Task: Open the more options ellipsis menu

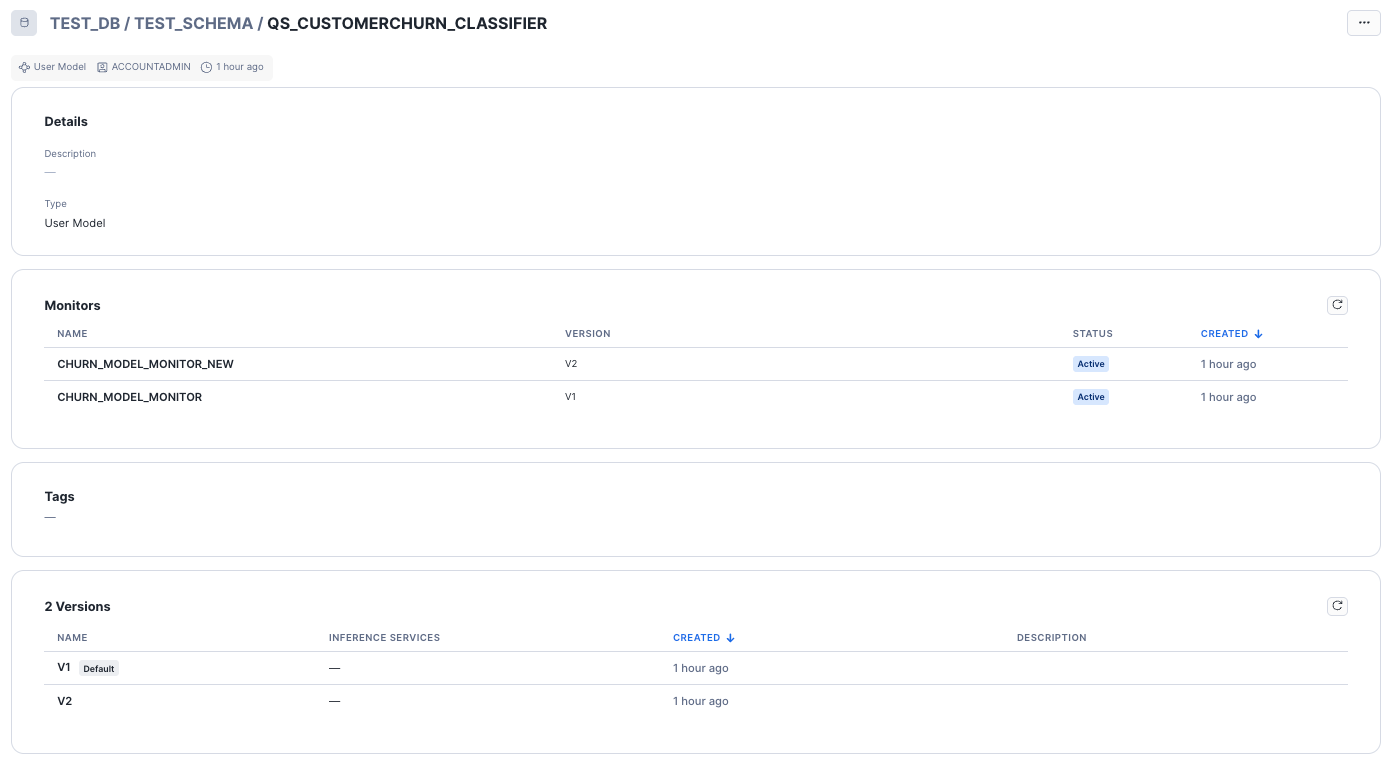Action: tap(1363, 23)
